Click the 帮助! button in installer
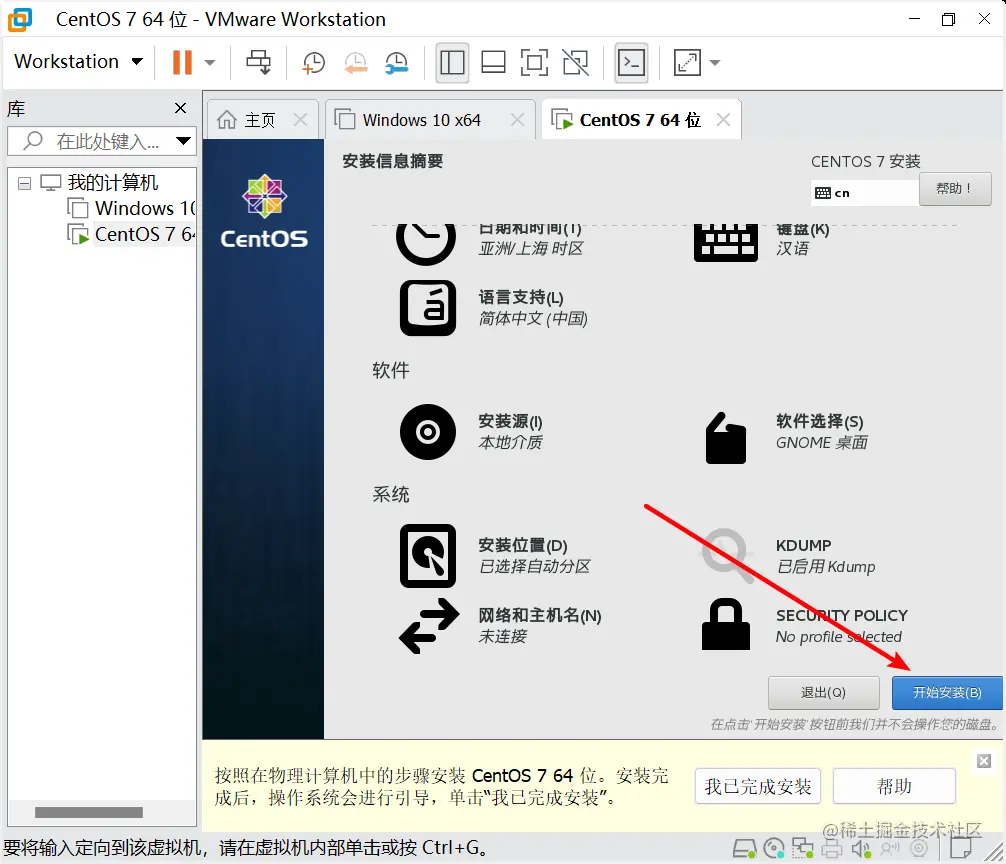The height and width of the screenshot is (864, 1006). coord(955,189)
